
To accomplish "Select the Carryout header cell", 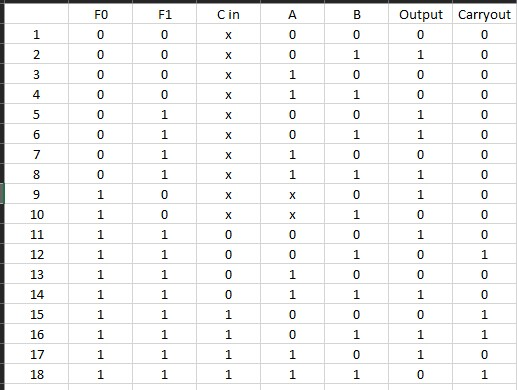I will click(x=484, y=14).
